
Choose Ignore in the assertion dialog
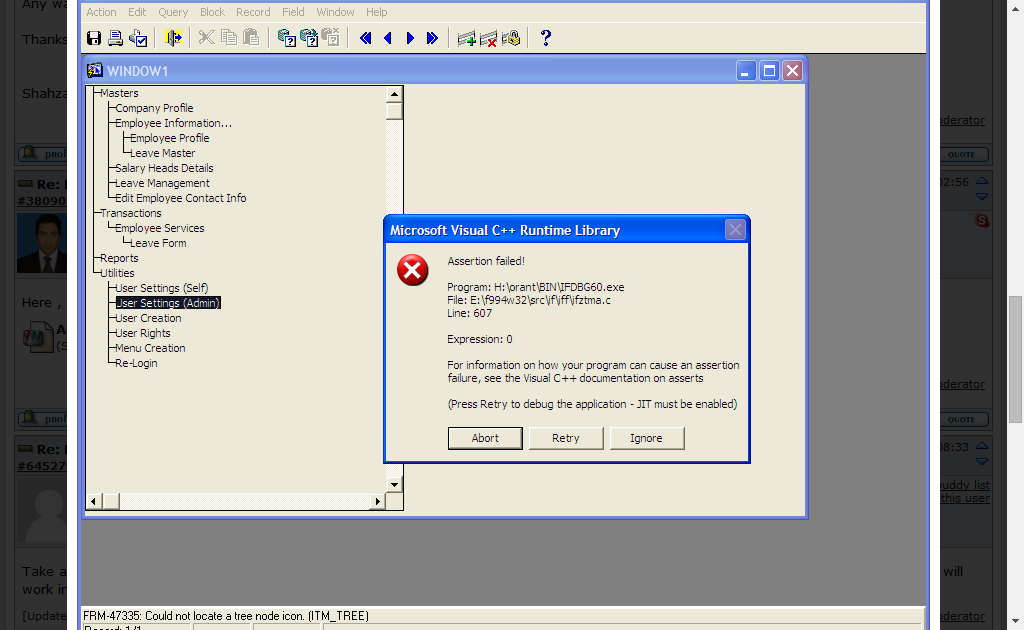(646, 438)
